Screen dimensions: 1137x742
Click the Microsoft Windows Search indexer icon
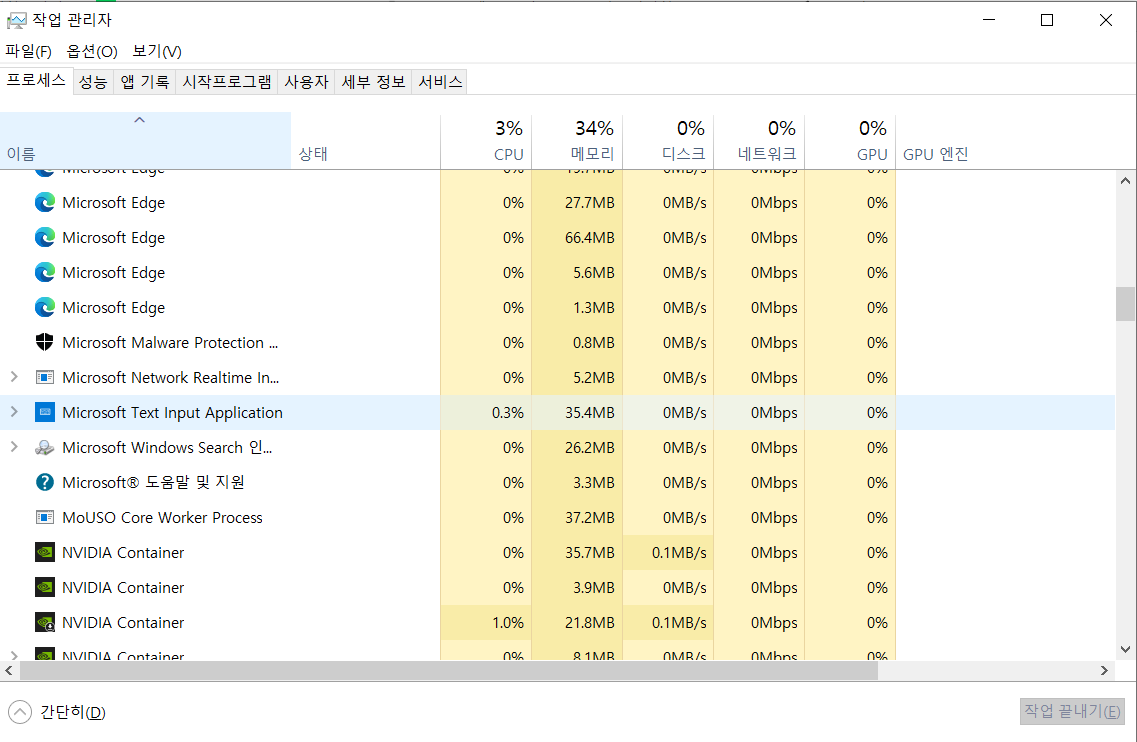tap(45, 448)
